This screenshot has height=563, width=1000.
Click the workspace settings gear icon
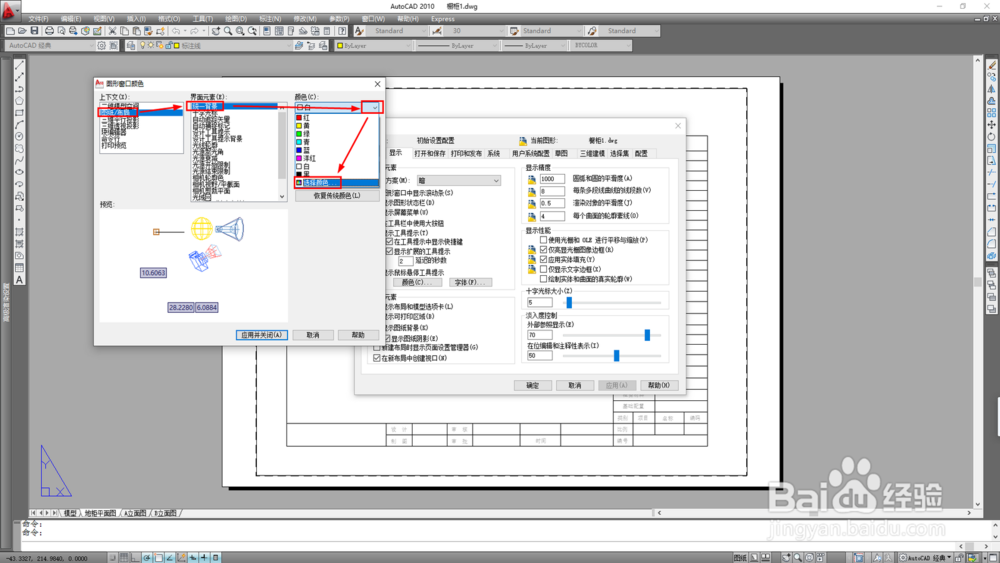[101, 45]
